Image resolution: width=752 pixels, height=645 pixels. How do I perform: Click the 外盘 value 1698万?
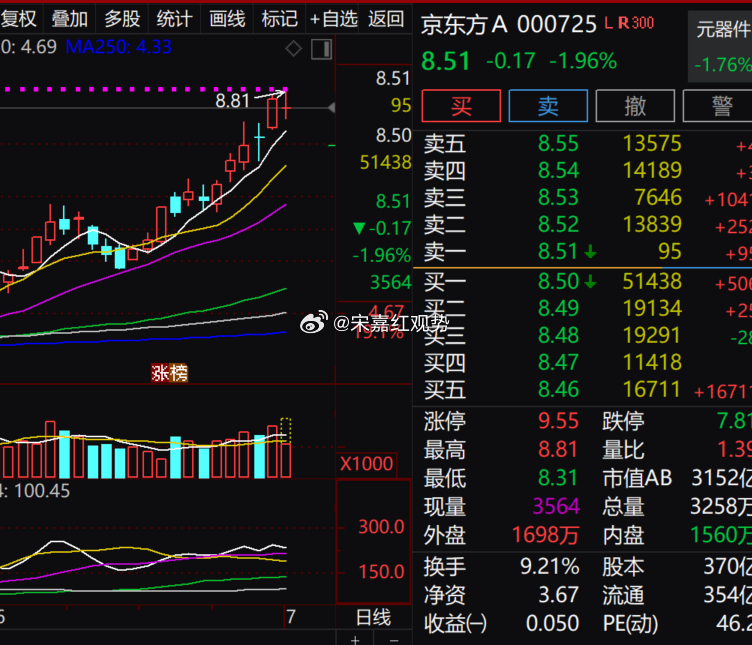click(546, 535)
